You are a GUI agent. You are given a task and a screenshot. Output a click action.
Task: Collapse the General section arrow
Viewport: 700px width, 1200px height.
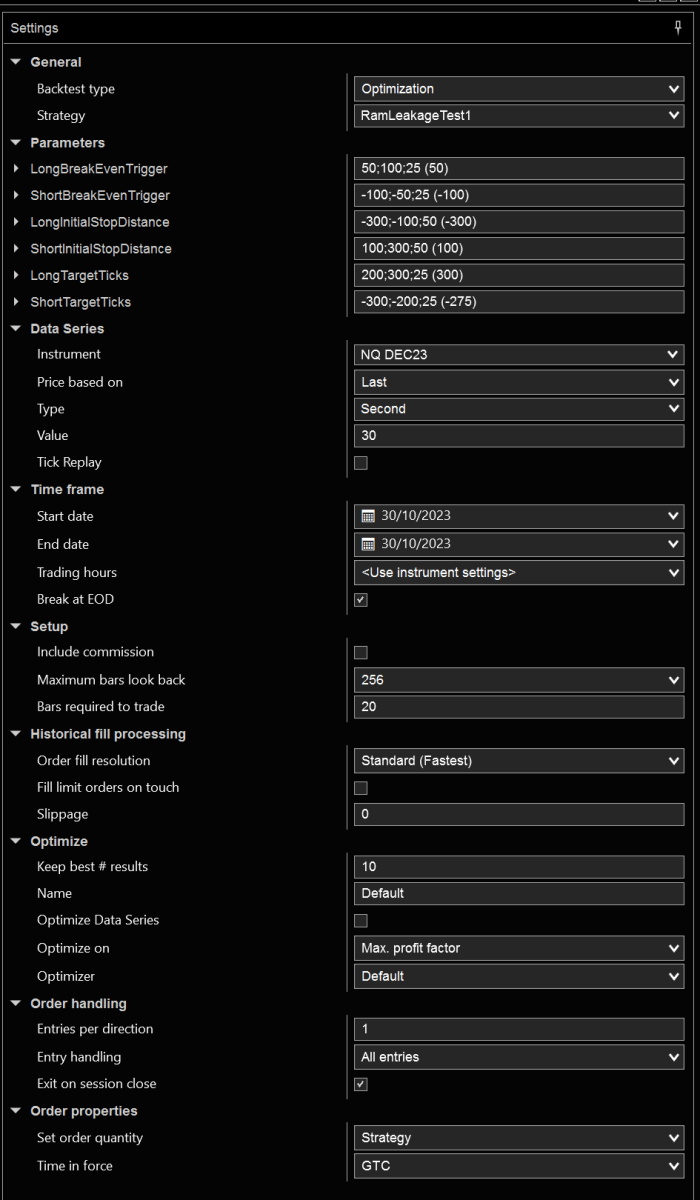click(16, 62)
